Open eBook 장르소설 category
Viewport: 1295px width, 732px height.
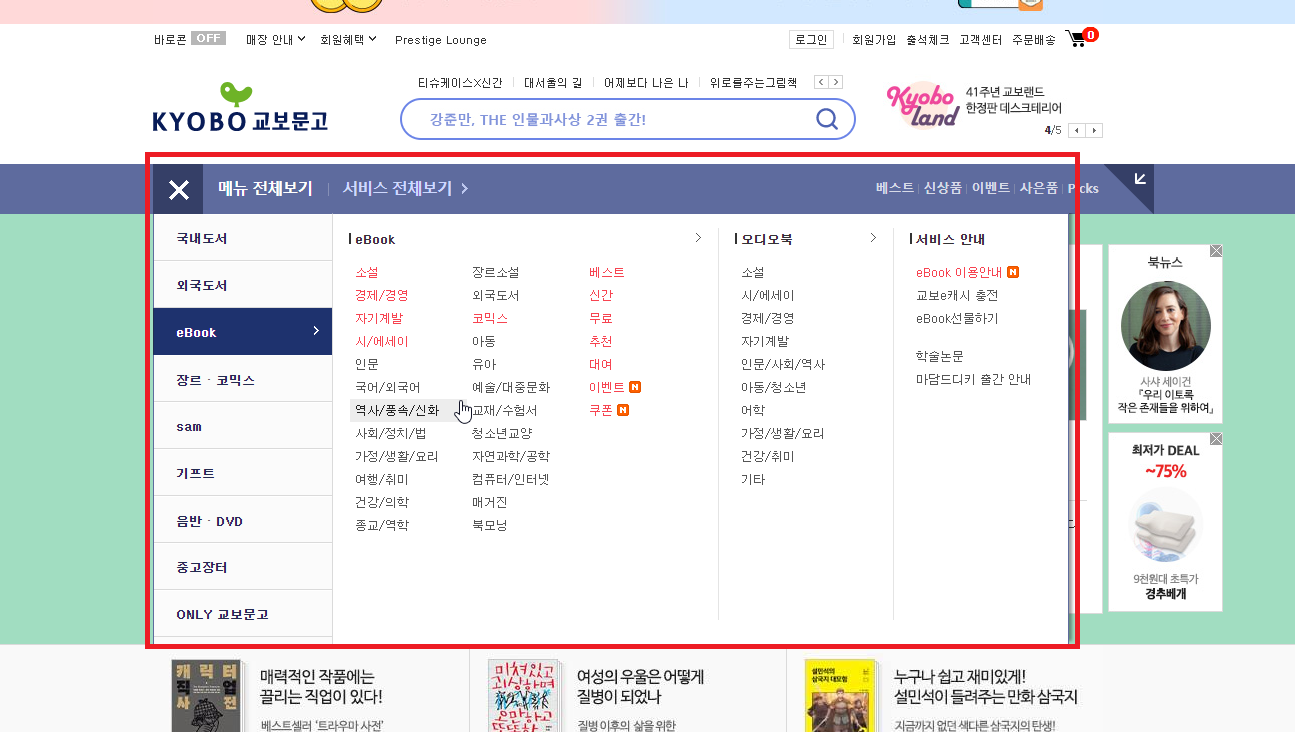point(496,272)
